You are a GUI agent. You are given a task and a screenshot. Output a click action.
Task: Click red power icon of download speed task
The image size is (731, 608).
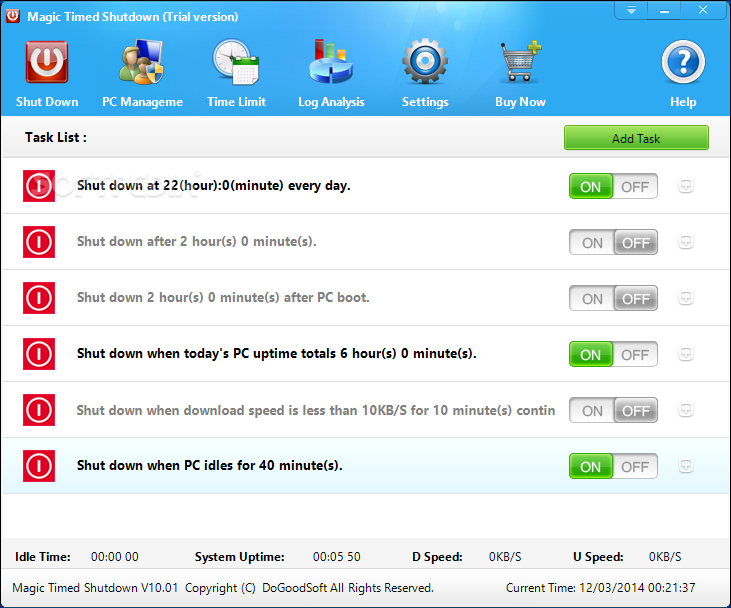39,410
